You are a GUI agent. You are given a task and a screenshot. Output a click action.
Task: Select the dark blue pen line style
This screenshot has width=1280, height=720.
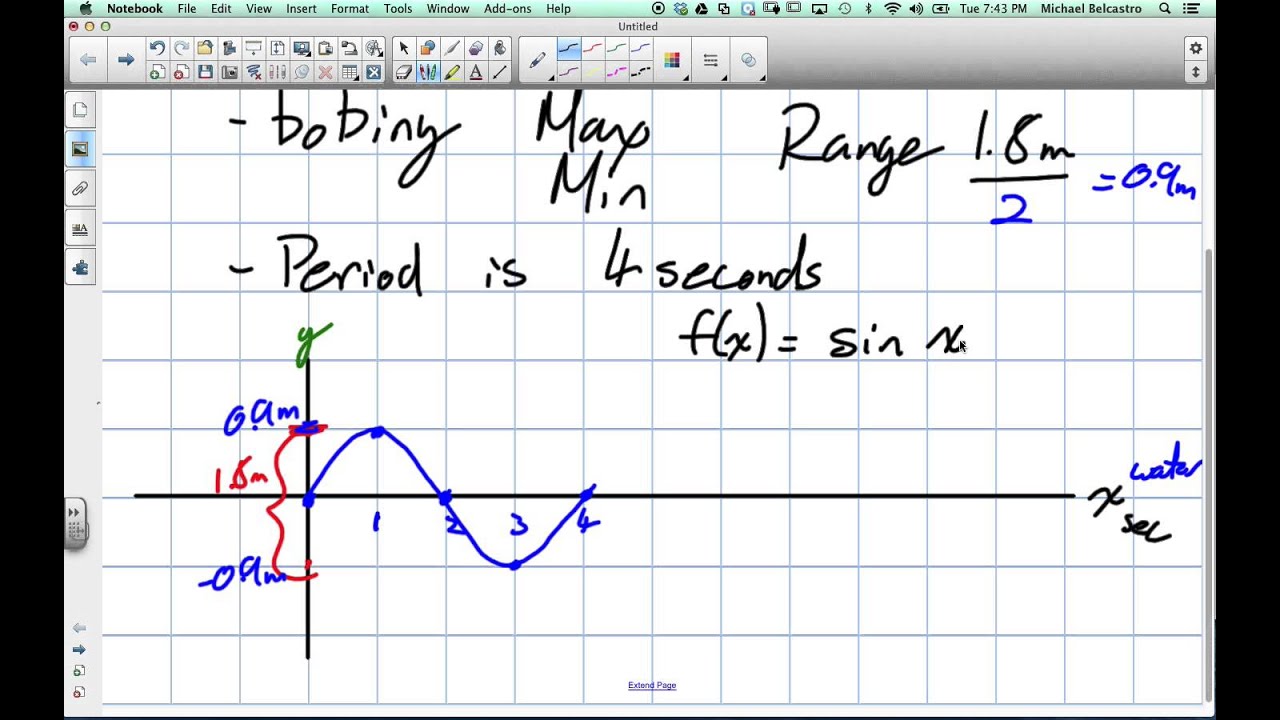click(568, 48)
